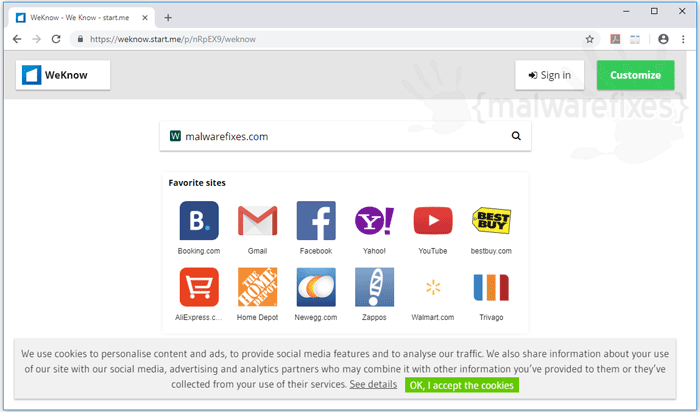The image size is (700, 412).
Task: Open the See details cookie link
Action: [373, 384]
